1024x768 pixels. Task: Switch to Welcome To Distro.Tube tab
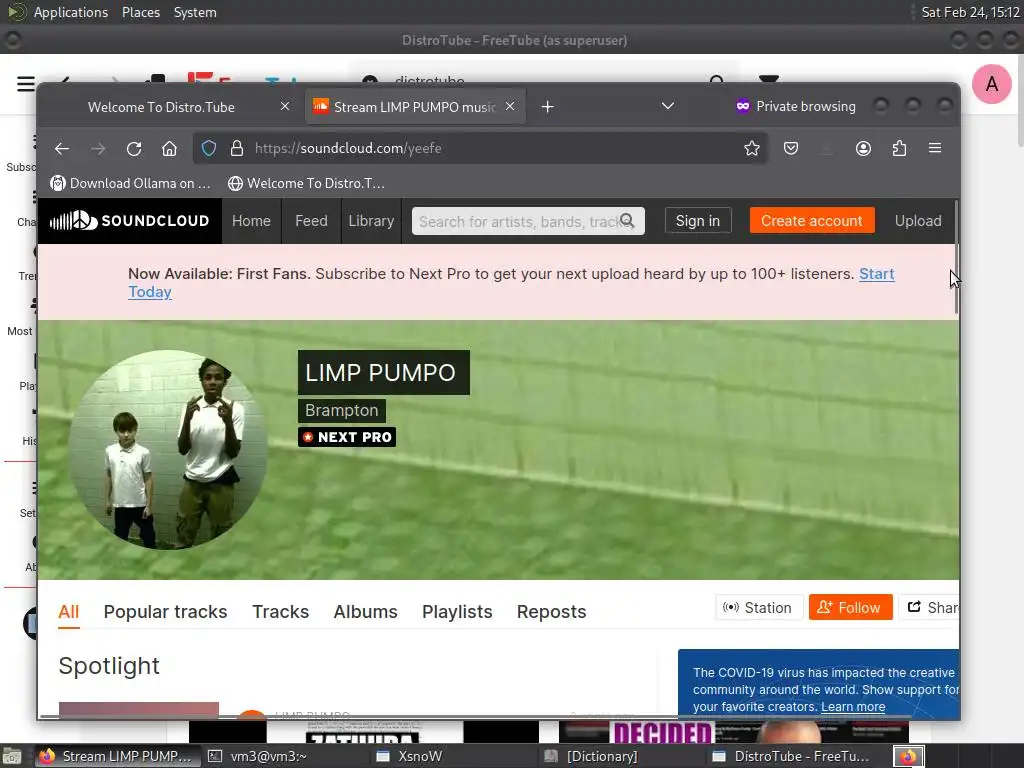[x=161, y=107]
